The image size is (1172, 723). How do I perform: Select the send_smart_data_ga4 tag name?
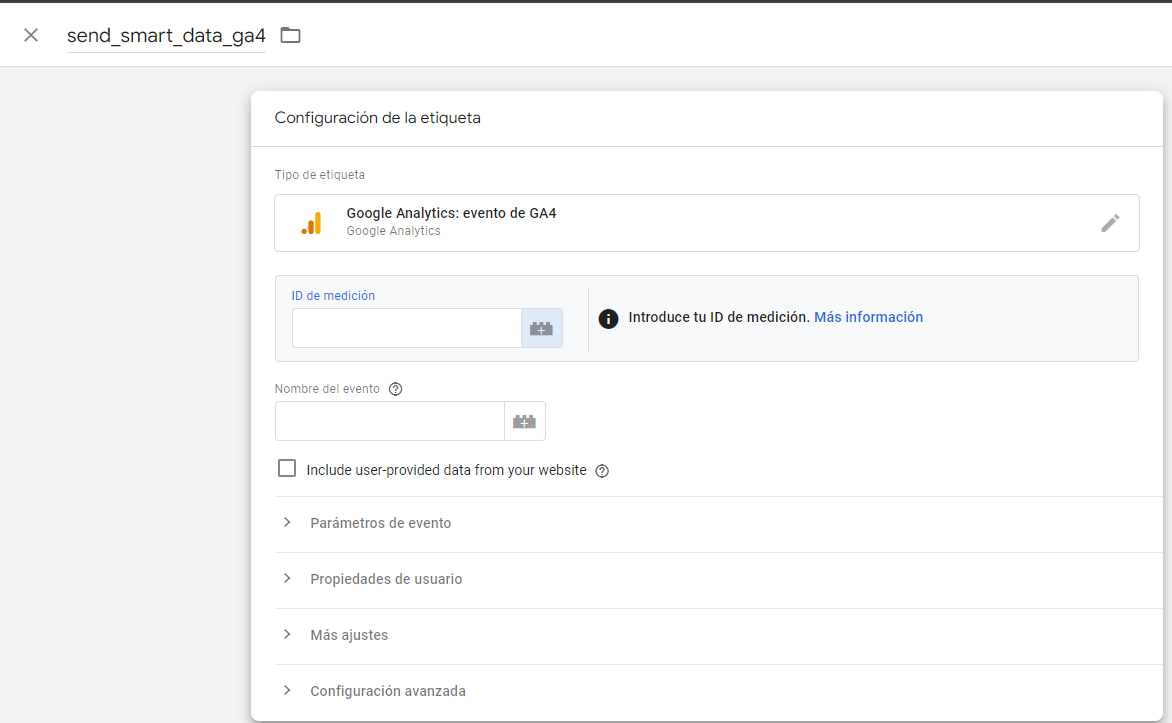point(166,33)
